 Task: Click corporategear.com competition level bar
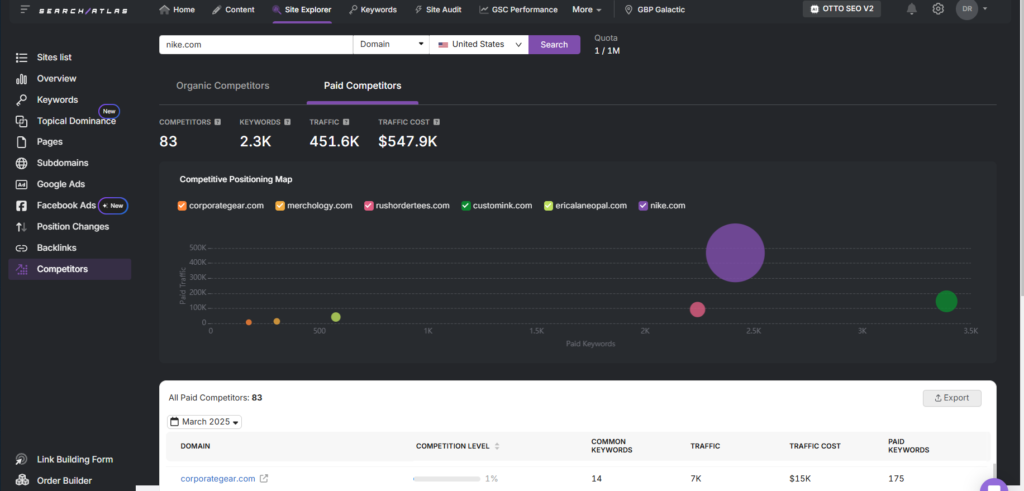(447, 479)
